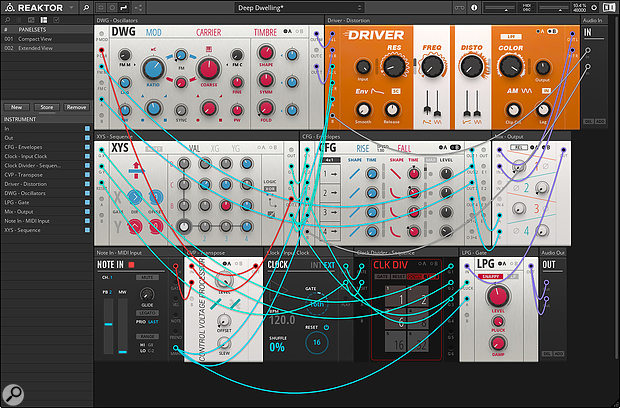The width and height of the screenshot is (620, 408).
Task: Toggle visibility checkbox for DWG - Oscillators
Action: 87,193
